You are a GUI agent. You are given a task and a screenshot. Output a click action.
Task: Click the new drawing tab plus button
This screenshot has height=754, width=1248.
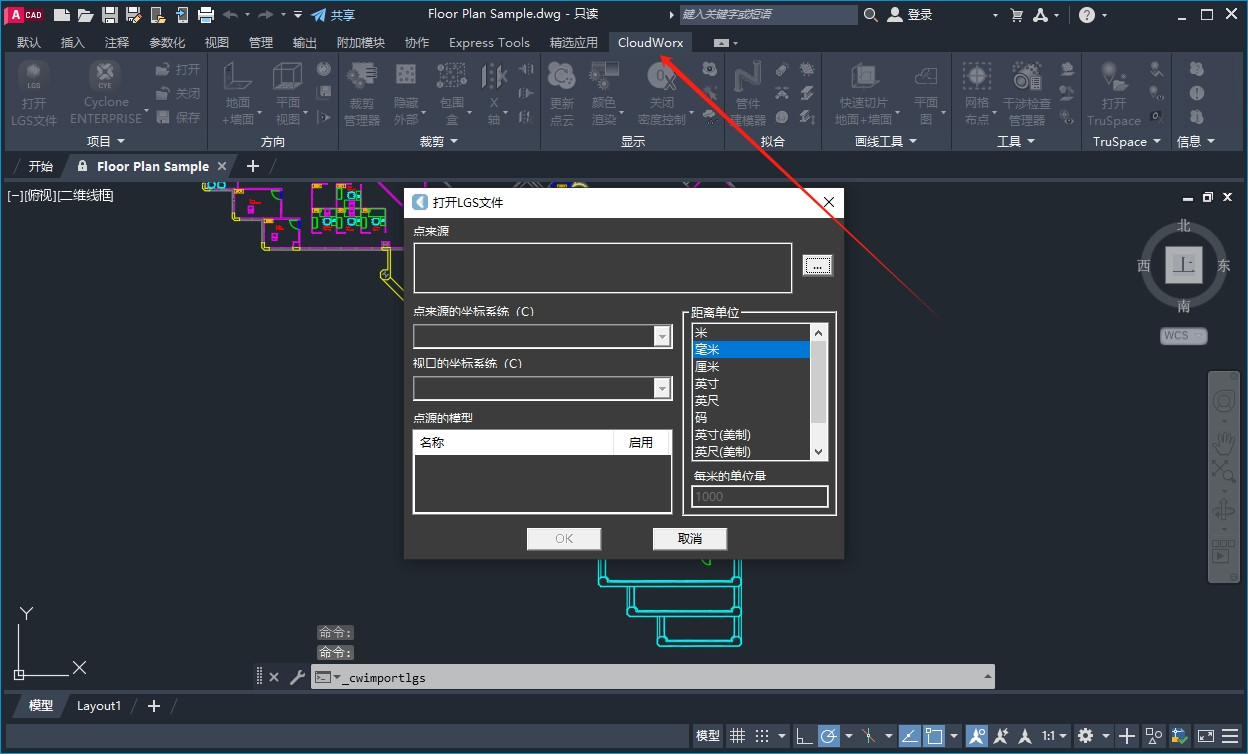[253, 166]
